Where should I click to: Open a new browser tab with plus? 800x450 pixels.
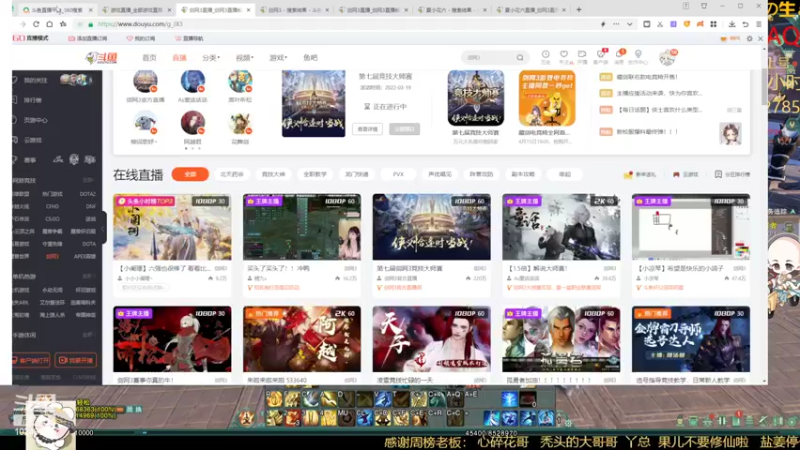tap(579, 9)
